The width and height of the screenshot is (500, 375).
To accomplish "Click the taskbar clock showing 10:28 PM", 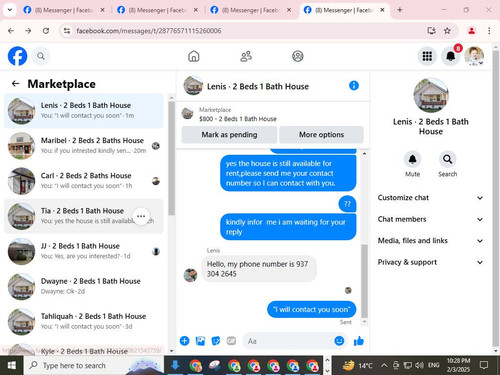I will point(458,365).
